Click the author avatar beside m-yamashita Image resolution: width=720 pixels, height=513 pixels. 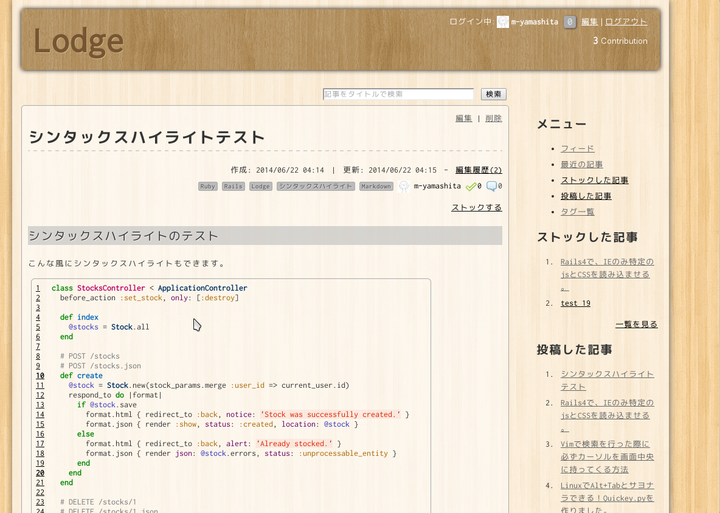[x=404, y=186]
